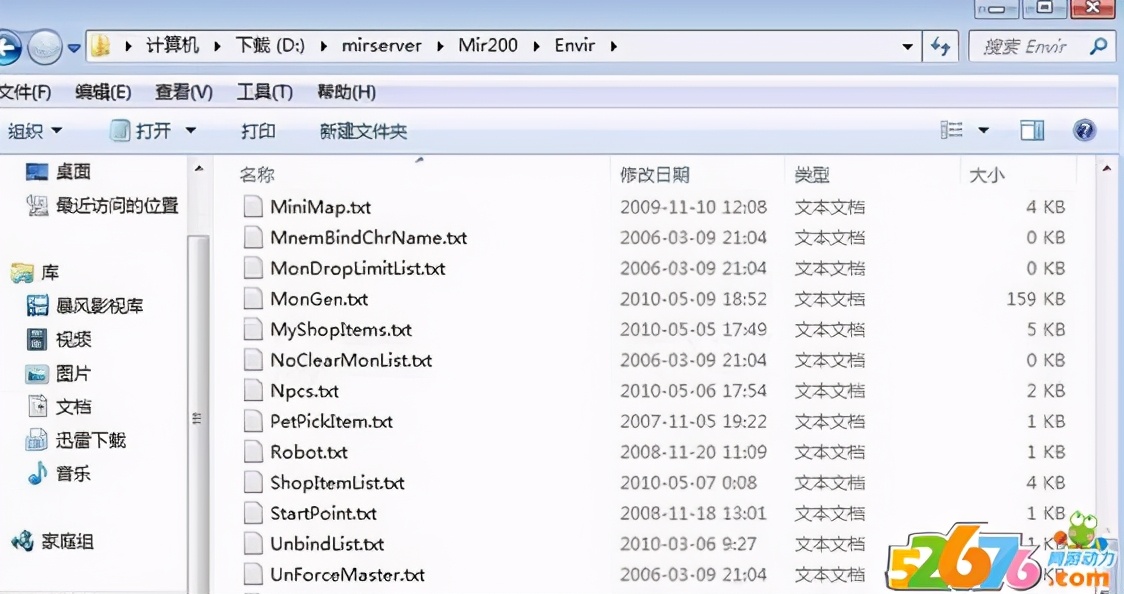Select the MonDropLimitList.txt file icon
The width and height of the screenshot is (1124, 594).
[x=253, y=269]
